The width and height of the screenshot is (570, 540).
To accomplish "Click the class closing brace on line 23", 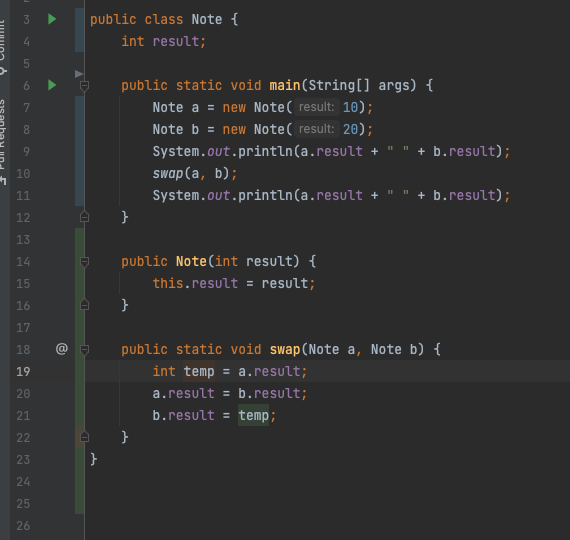I will pos(93,459).
